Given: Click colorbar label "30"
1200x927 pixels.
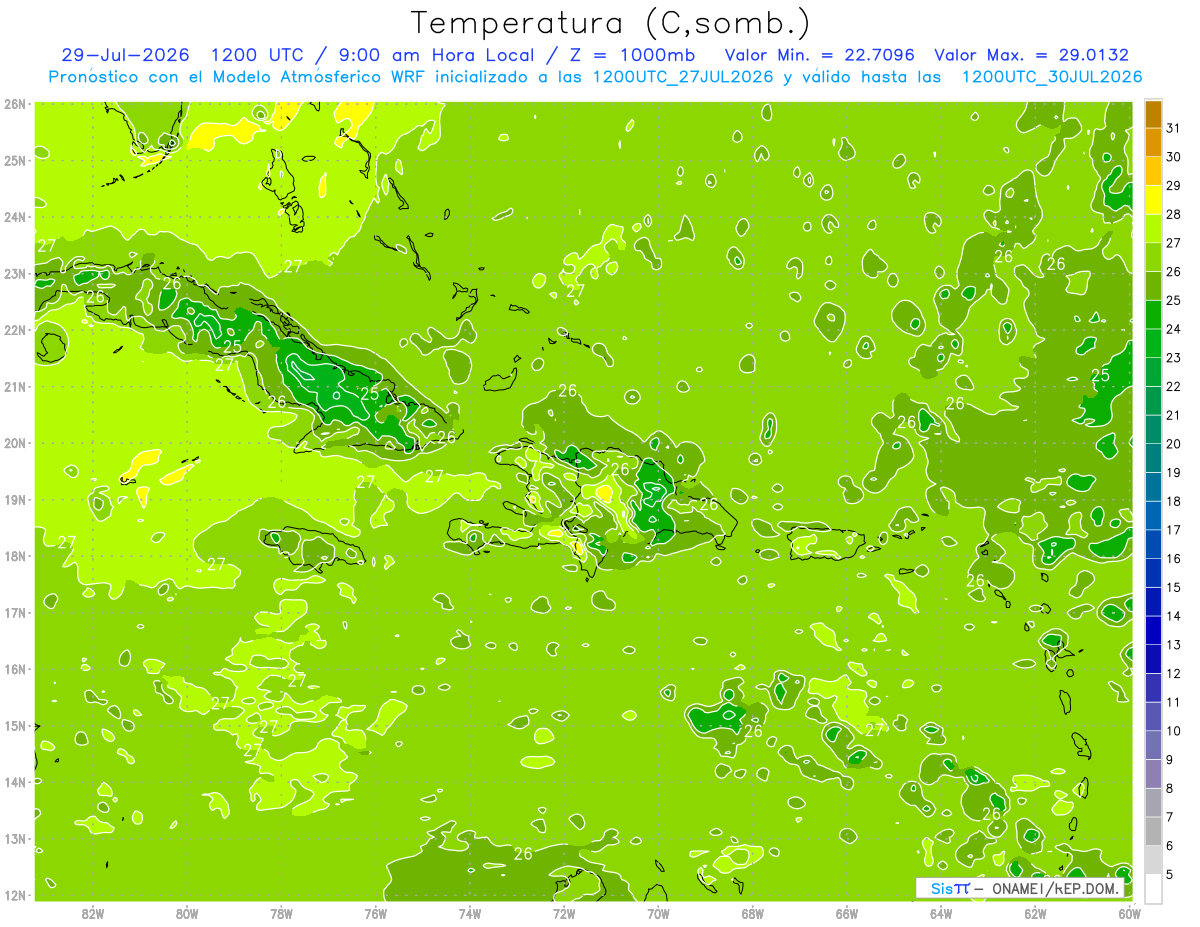Looking at the screenshot, I should 1174,156.
